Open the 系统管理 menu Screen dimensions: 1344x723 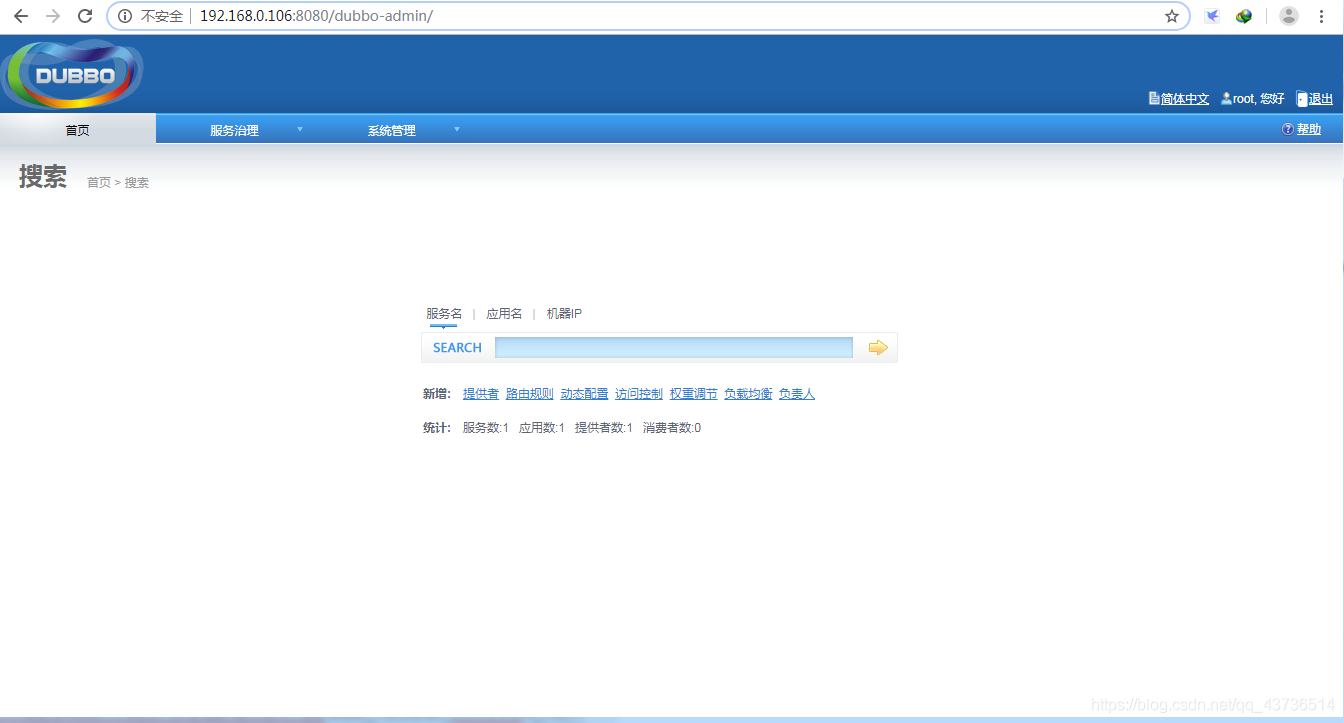[392, 130]
